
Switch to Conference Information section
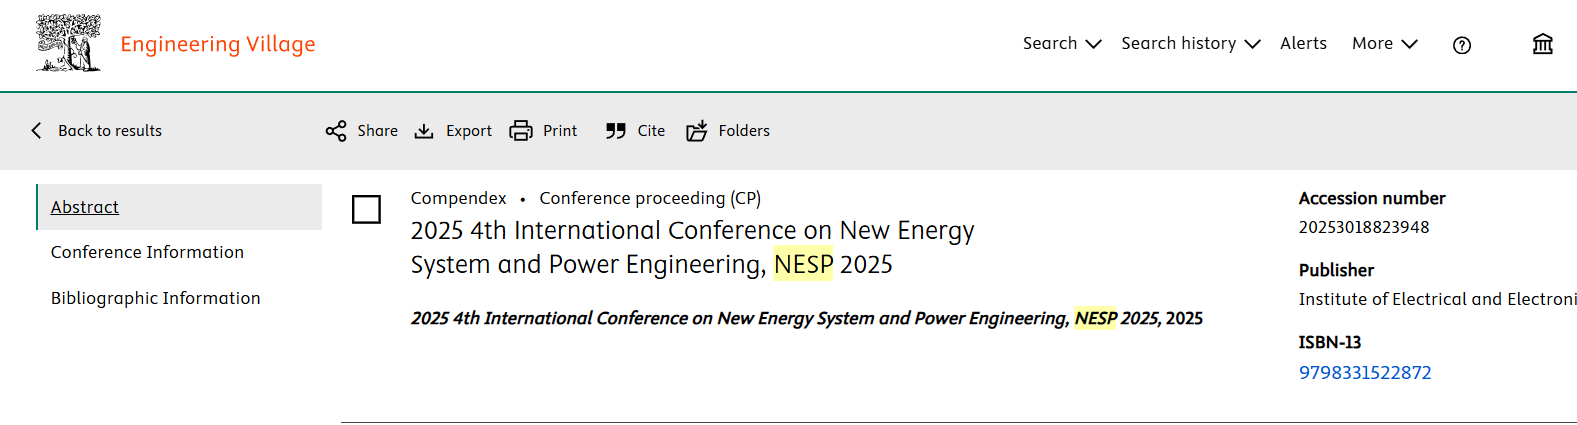tap(147, 252)
